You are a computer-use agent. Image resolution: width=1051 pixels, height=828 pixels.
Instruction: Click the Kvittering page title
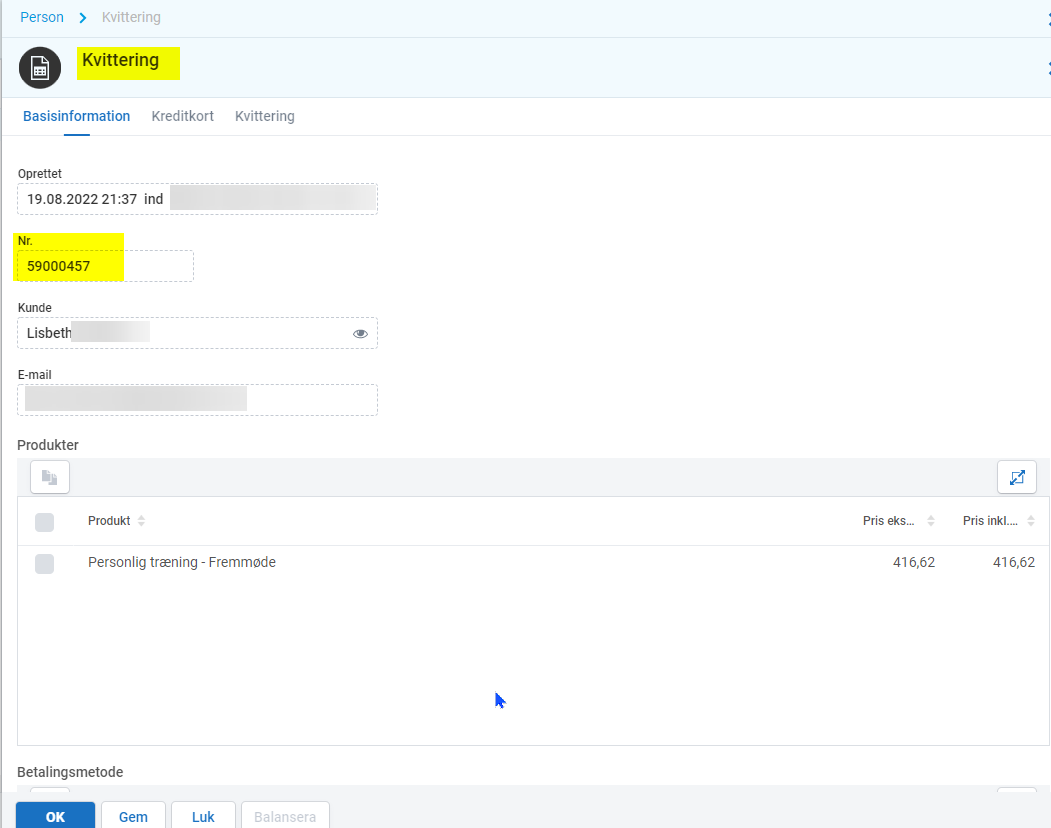point(121,60)
